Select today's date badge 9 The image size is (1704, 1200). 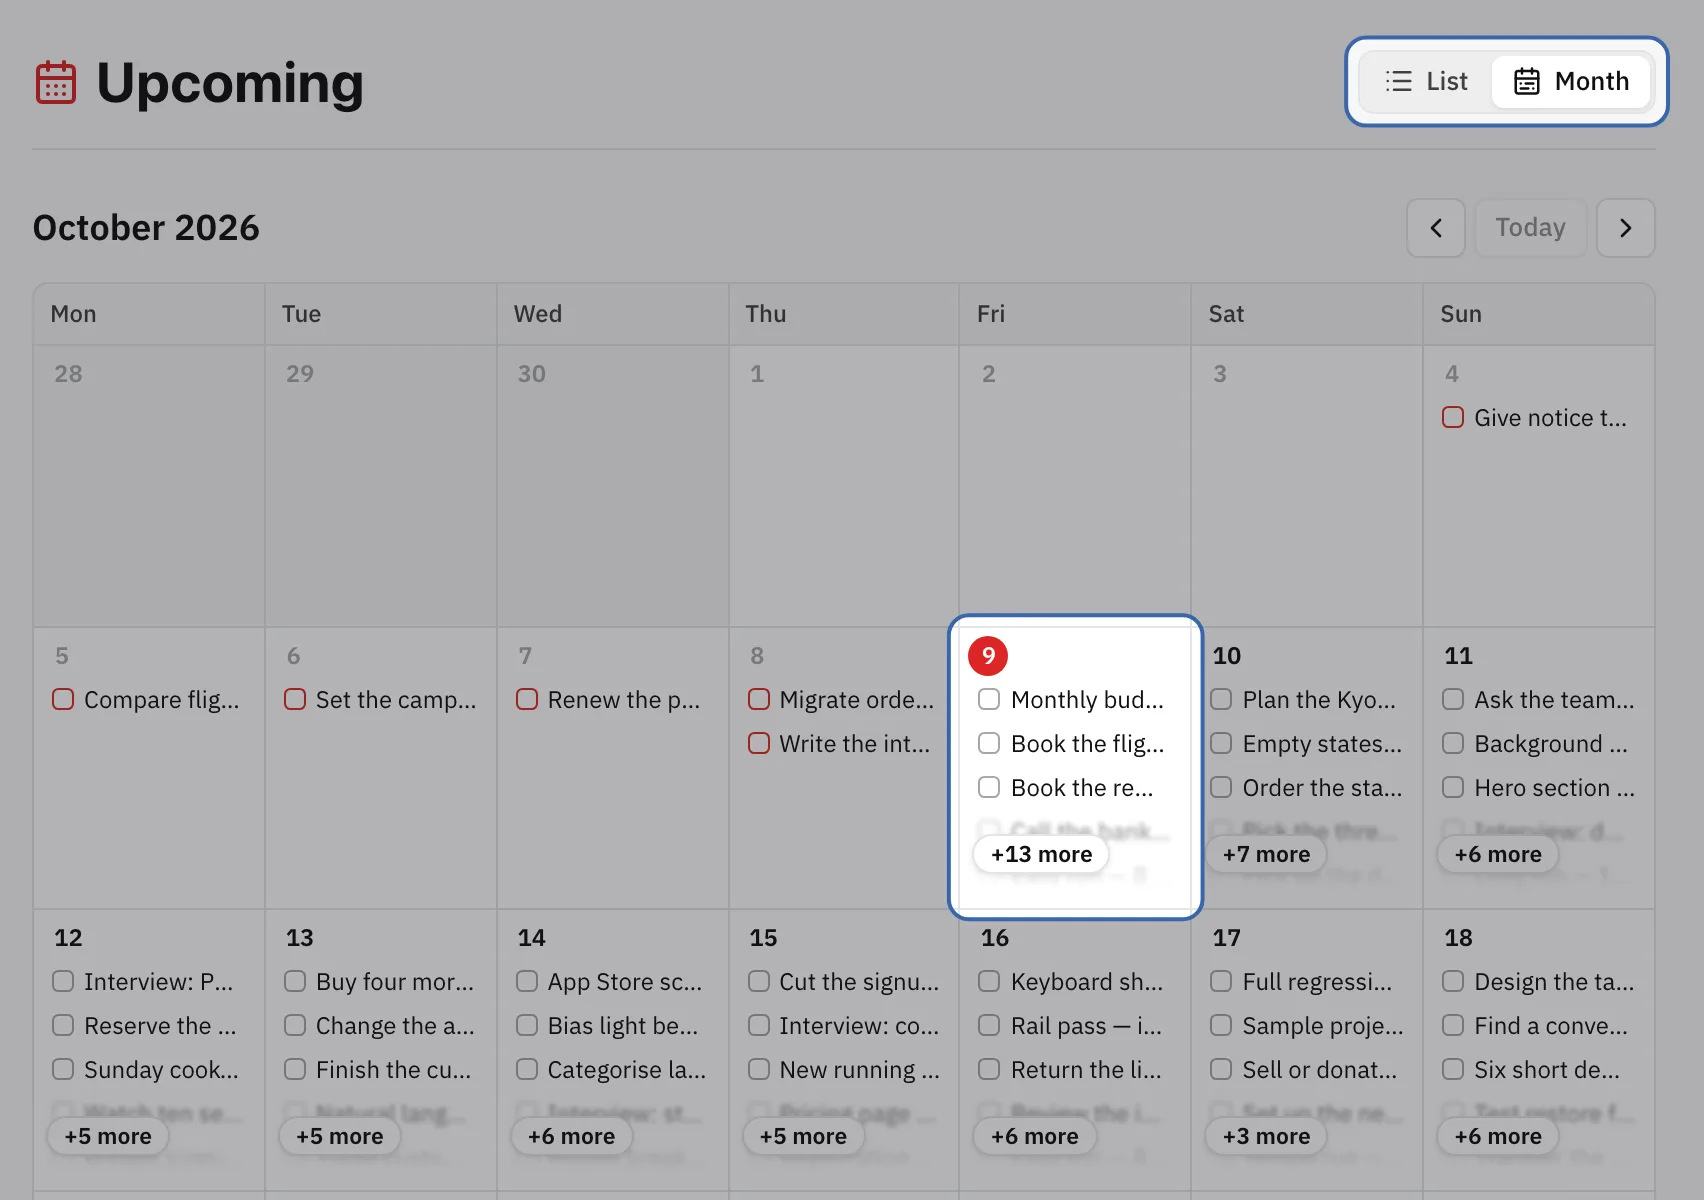[x=988, y=656]
